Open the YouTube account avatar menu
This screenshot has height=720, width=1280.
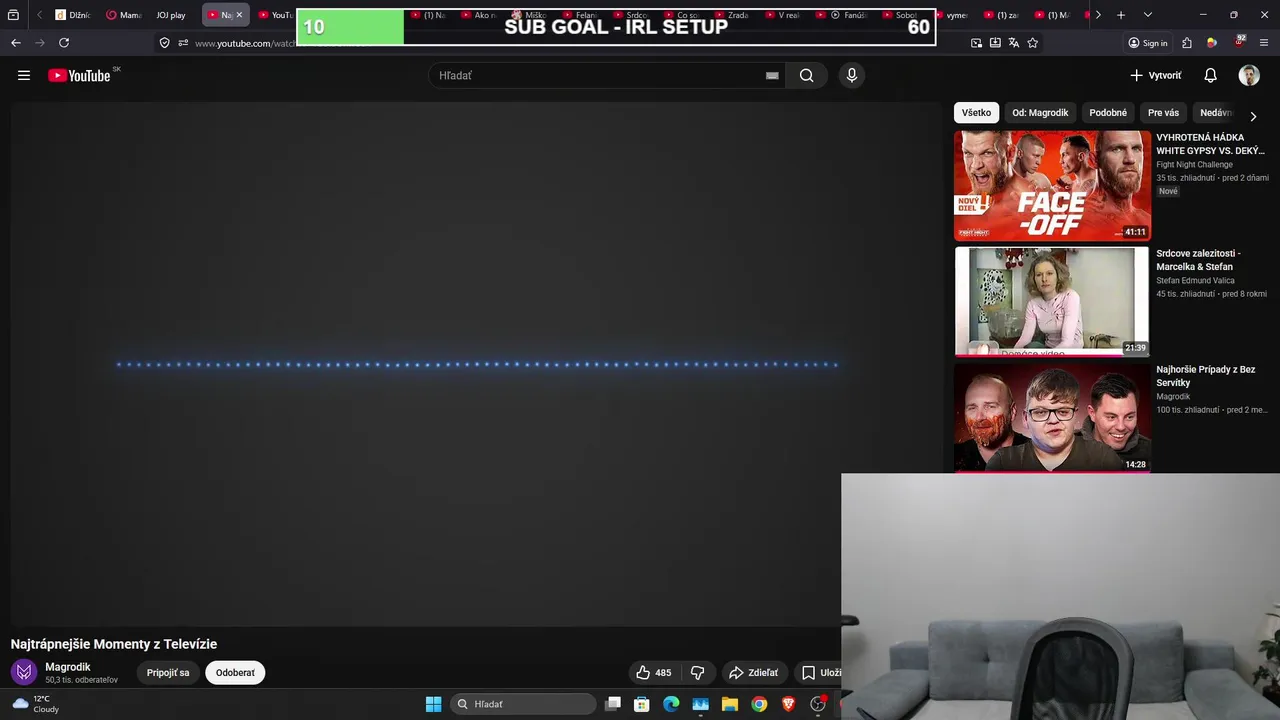point(1249,75)
